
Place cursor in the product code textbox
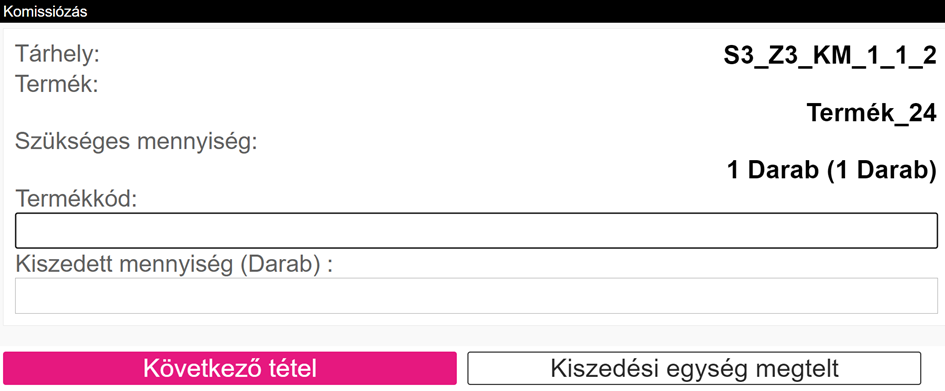[x=476, y=230]
